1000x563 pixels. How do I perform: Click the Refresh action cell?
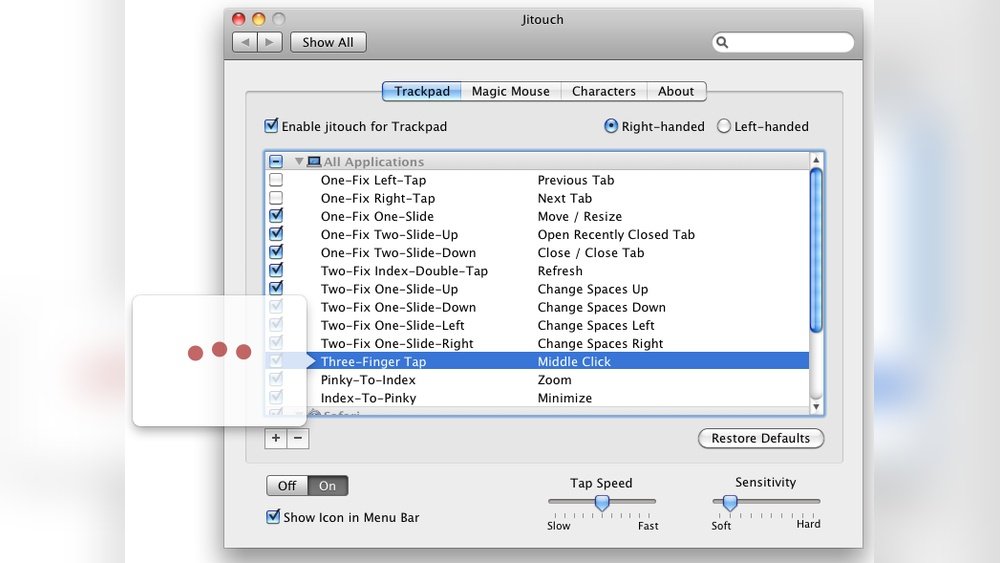point(560,270)
